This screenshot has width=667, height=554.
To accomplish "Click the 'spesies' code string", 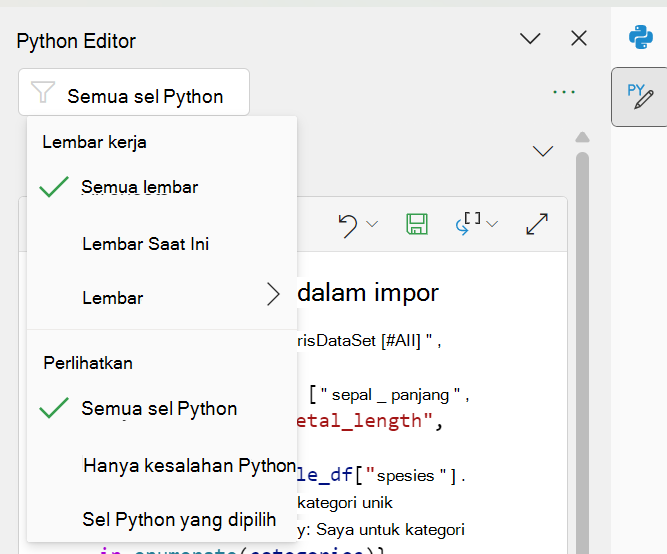I will coord(405,476).
